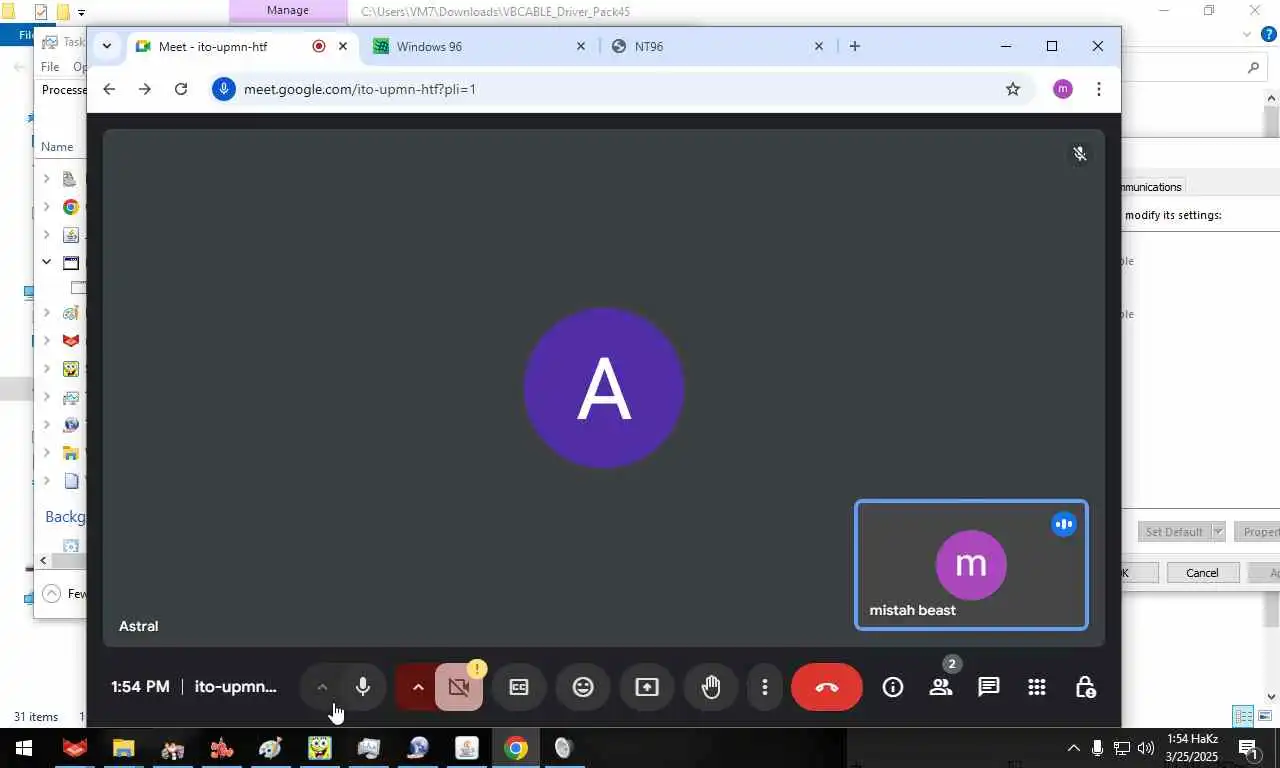Open the Set Default dropdown arrow
This screenshot has height=768, width=1280.
point(1218,532)
